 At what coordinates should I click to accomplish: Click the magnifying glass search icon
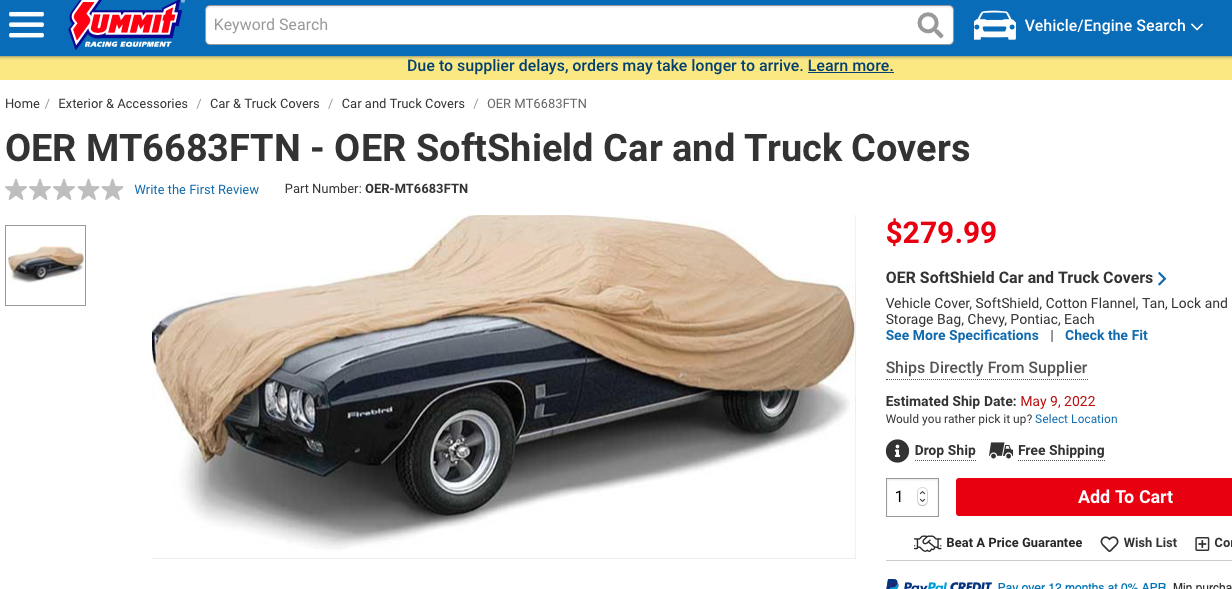tap(930, 25)
